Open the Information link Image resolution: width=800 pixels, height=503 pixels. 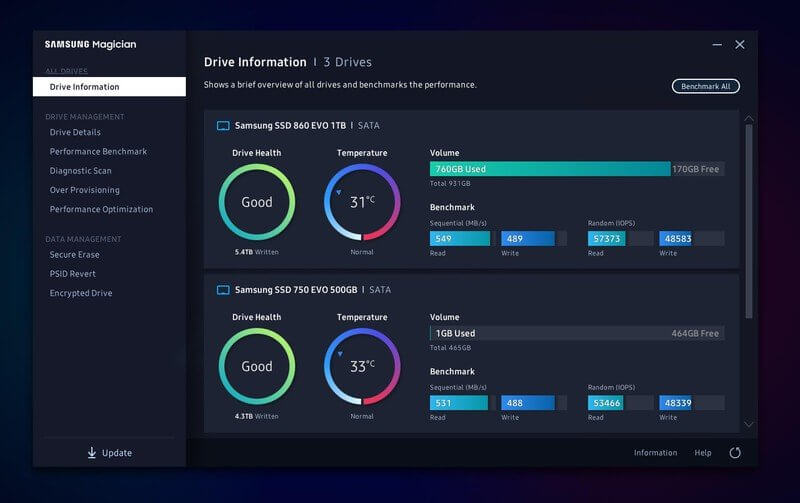(655, 452)
